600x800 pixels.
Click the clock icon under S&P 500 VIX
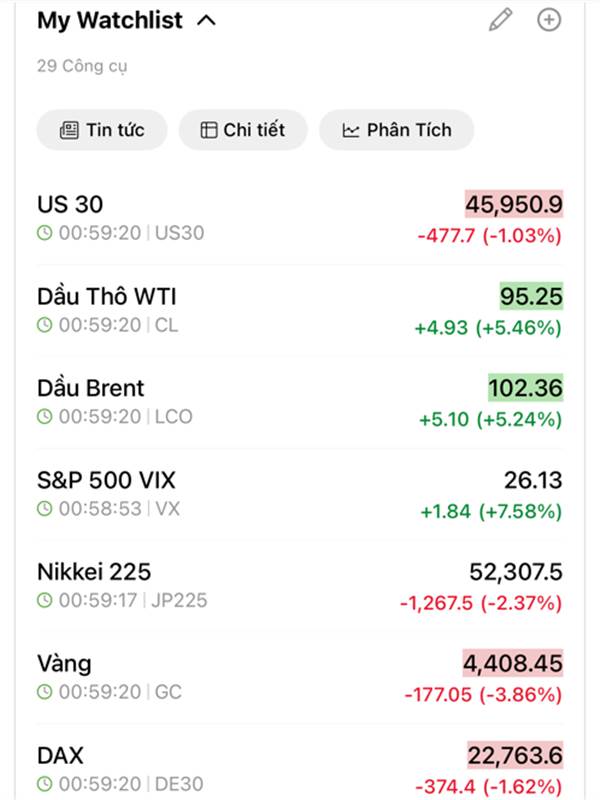click(44, 509)
